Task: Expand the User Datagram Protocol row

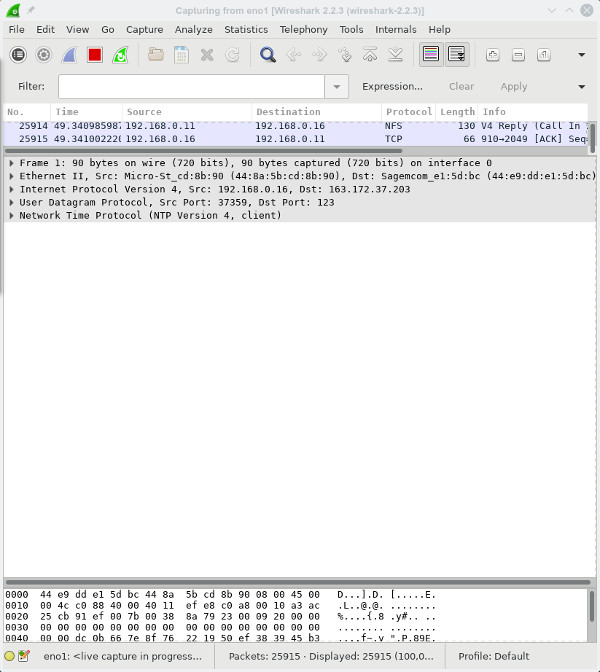Action: pyautogui.click(x=11, y=203)
